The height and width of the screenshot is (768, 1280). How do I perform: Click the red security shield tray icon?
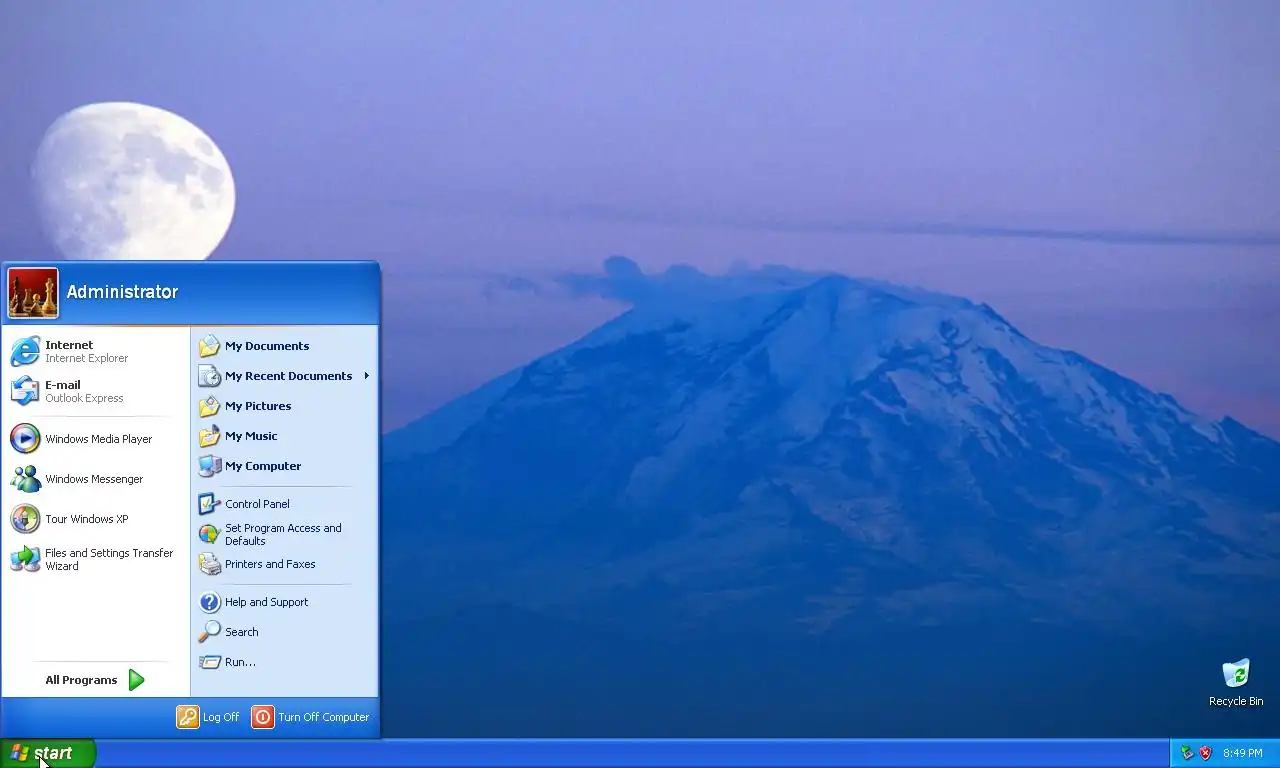[1205, 753]
